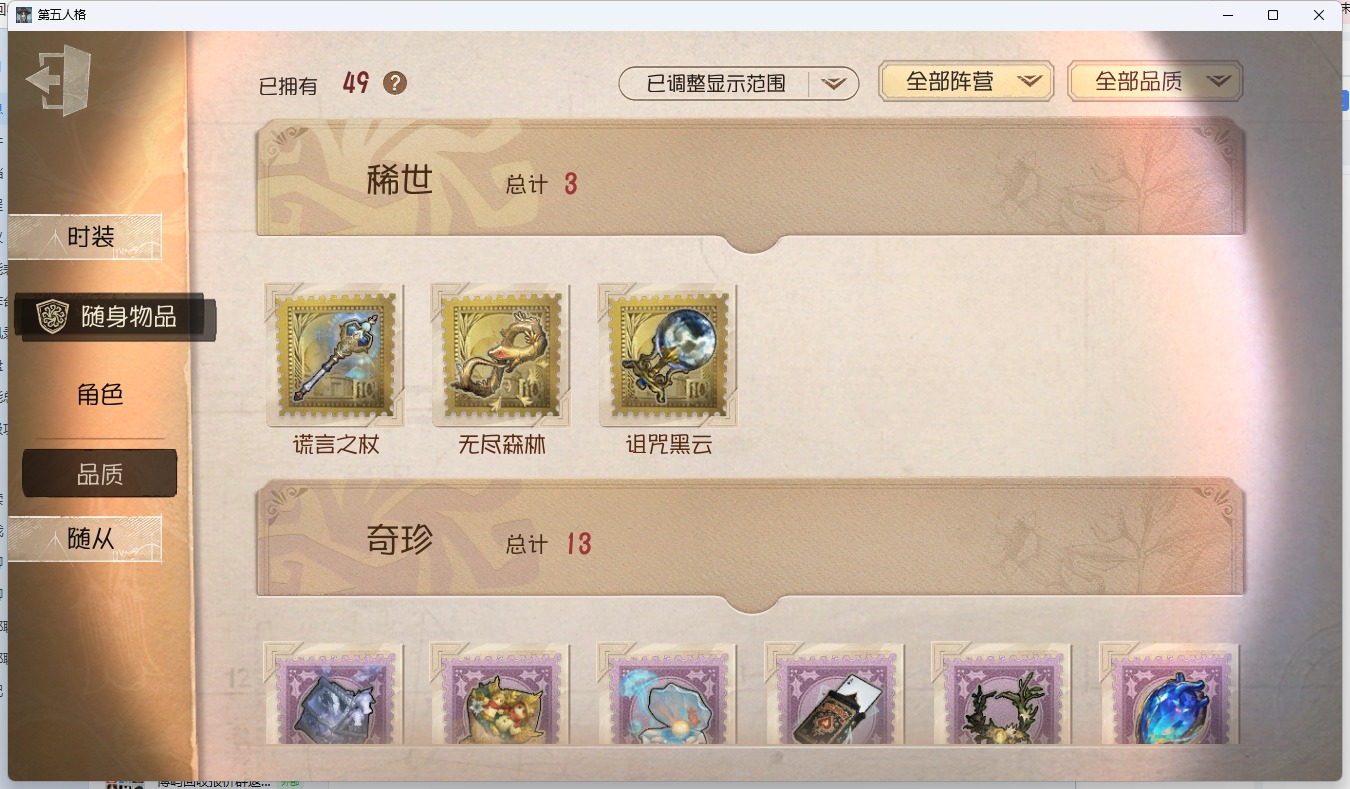Choose the playing card deck accessory
This screenshot has height=789, width=1350.
point(835,693)
